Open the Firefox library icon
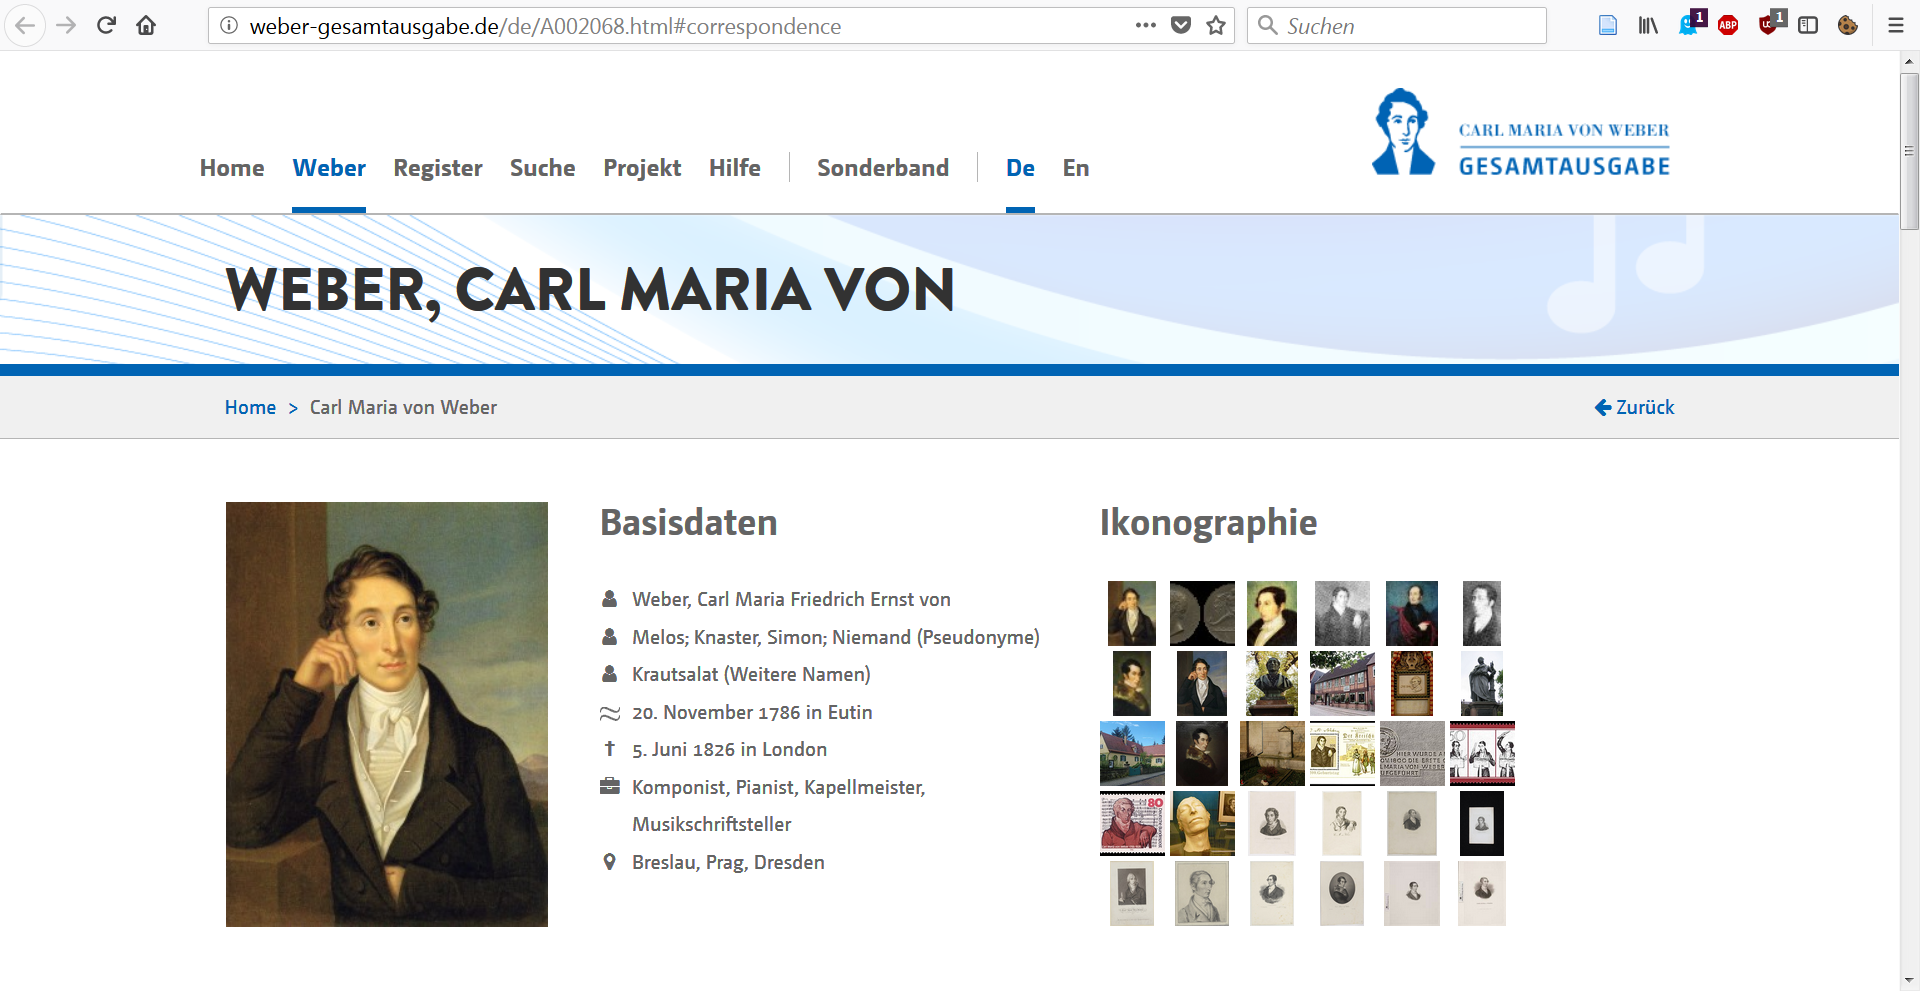This screenshot has height=991, width=1920. 1648,25
